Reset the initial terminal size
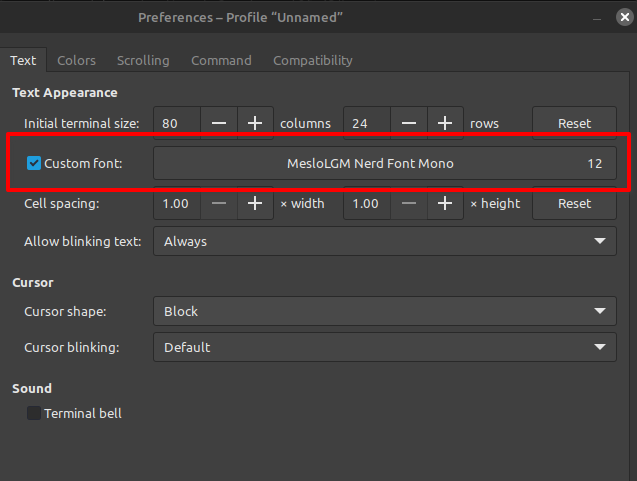Screen dimensions: 637x481 574,123
